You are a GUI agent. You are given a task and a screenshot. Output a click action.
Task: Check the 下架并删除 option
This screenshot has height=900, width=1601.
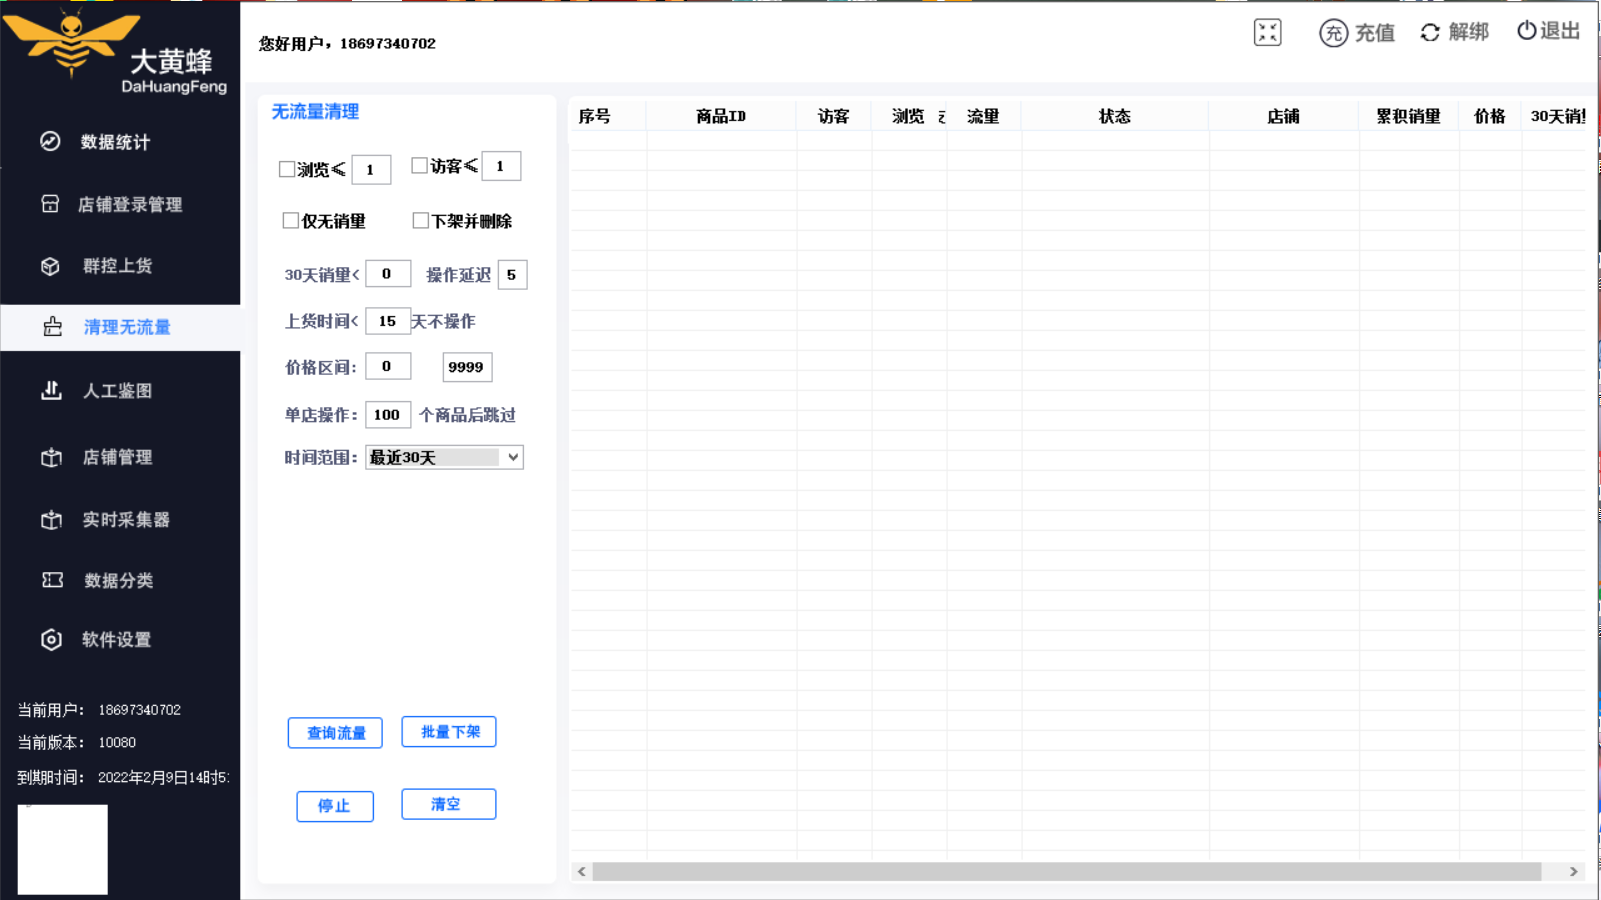coord(420,221)
